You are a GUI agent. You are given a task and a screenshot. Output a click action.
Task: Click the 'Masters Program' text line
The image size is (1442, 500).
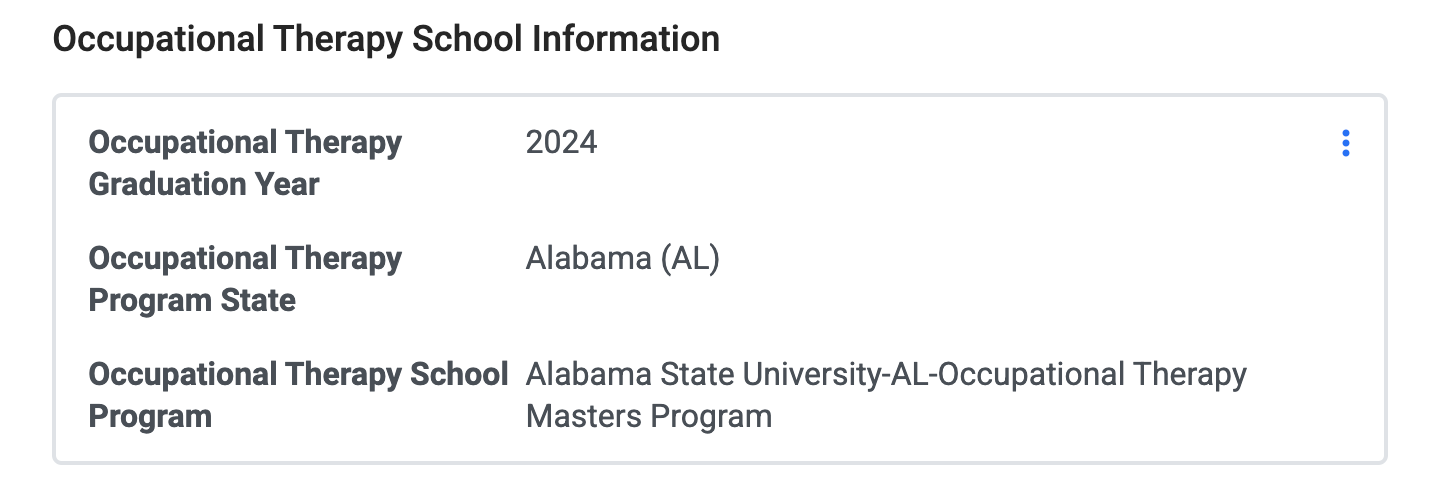649,416
